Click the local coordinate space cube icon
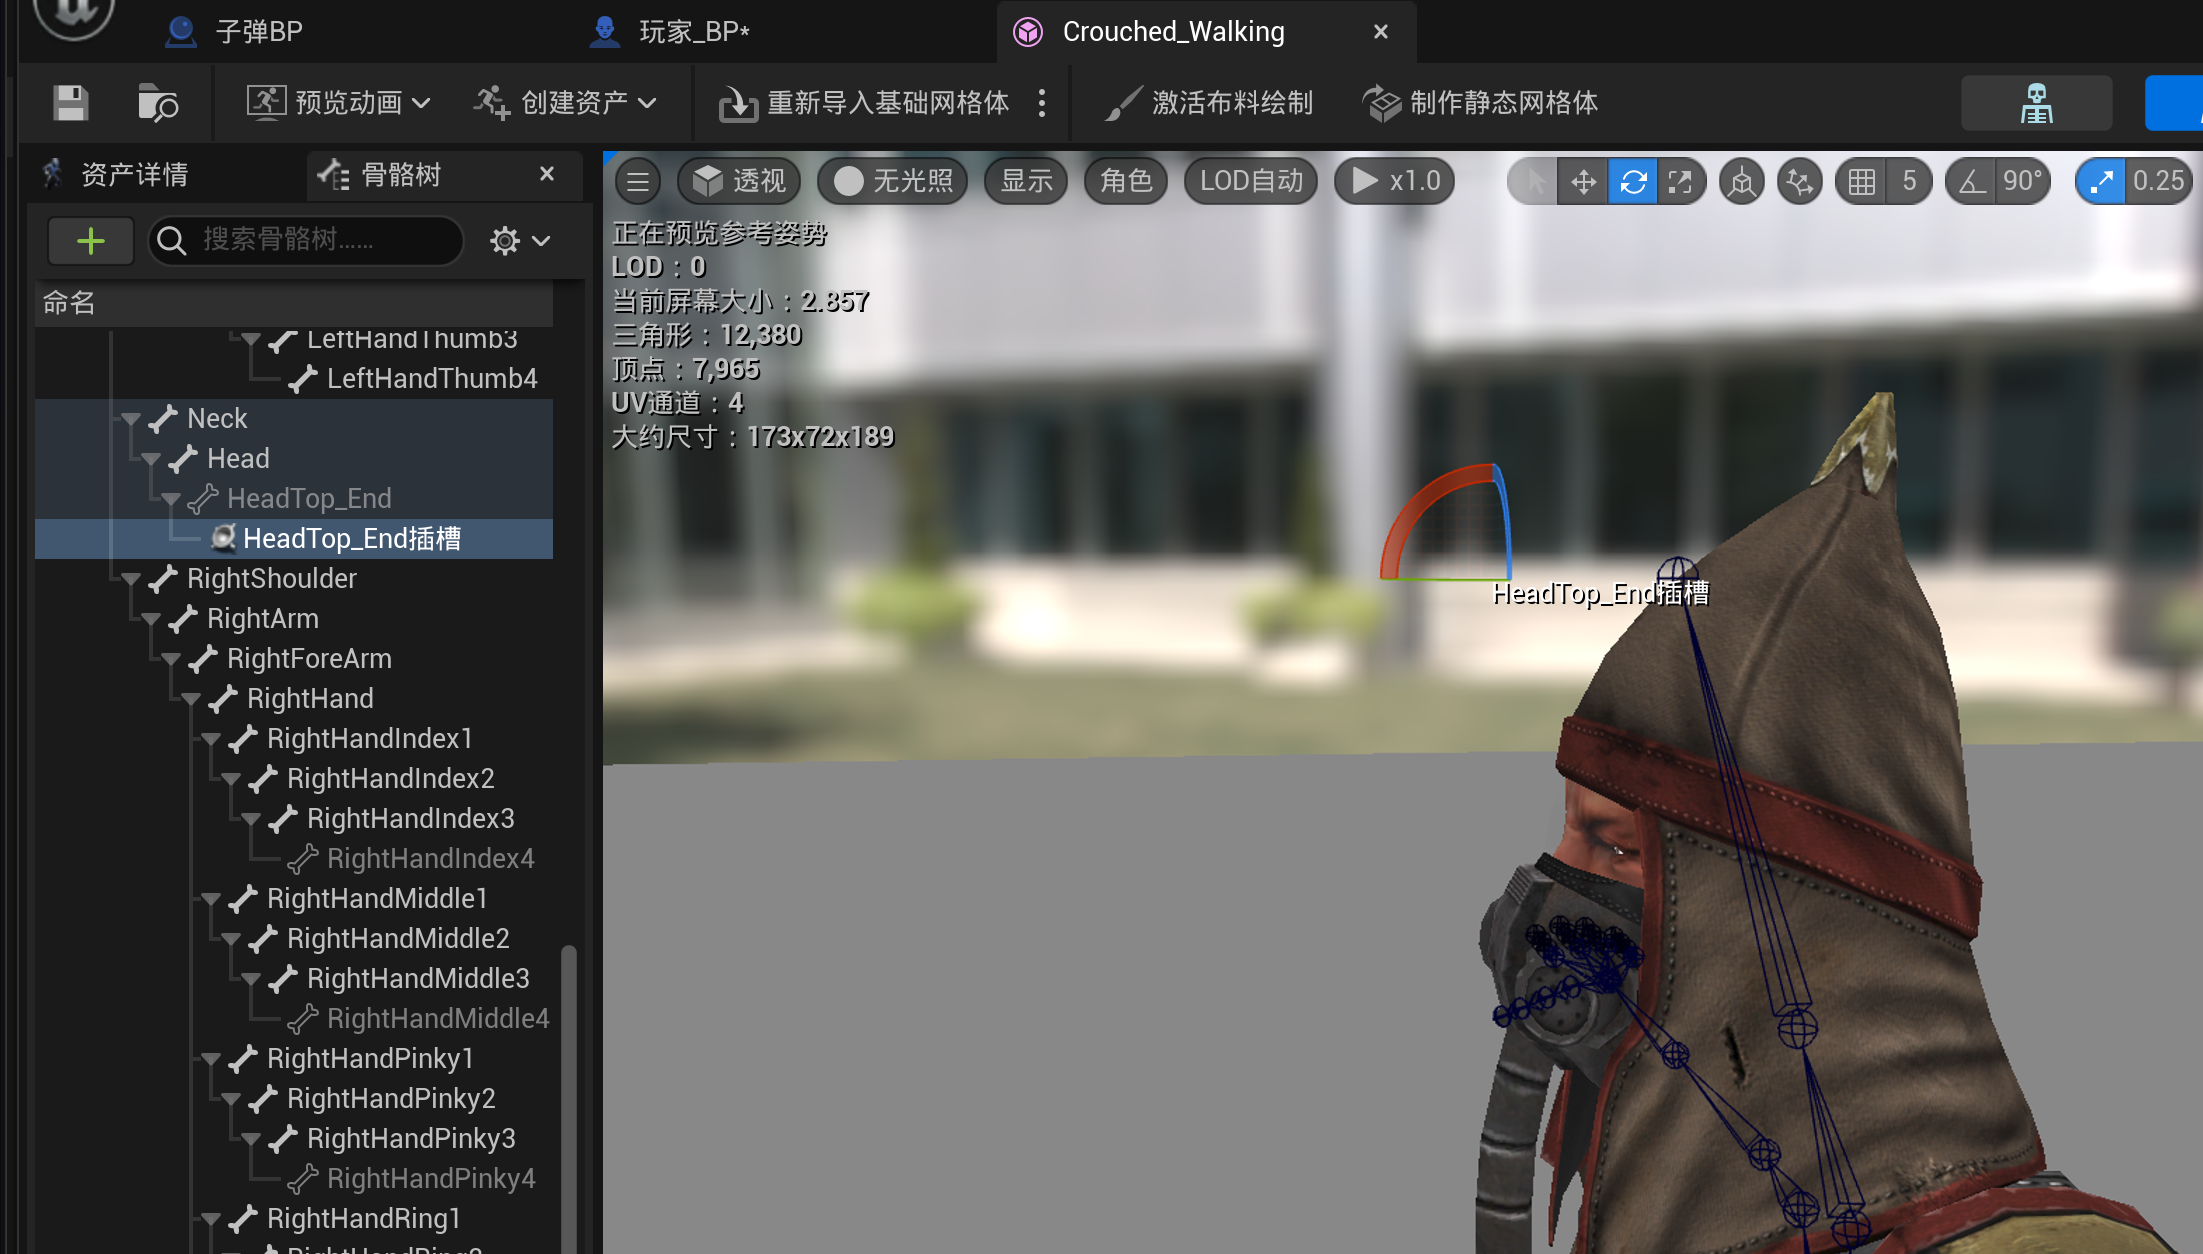 click(x=1742, y=181)
